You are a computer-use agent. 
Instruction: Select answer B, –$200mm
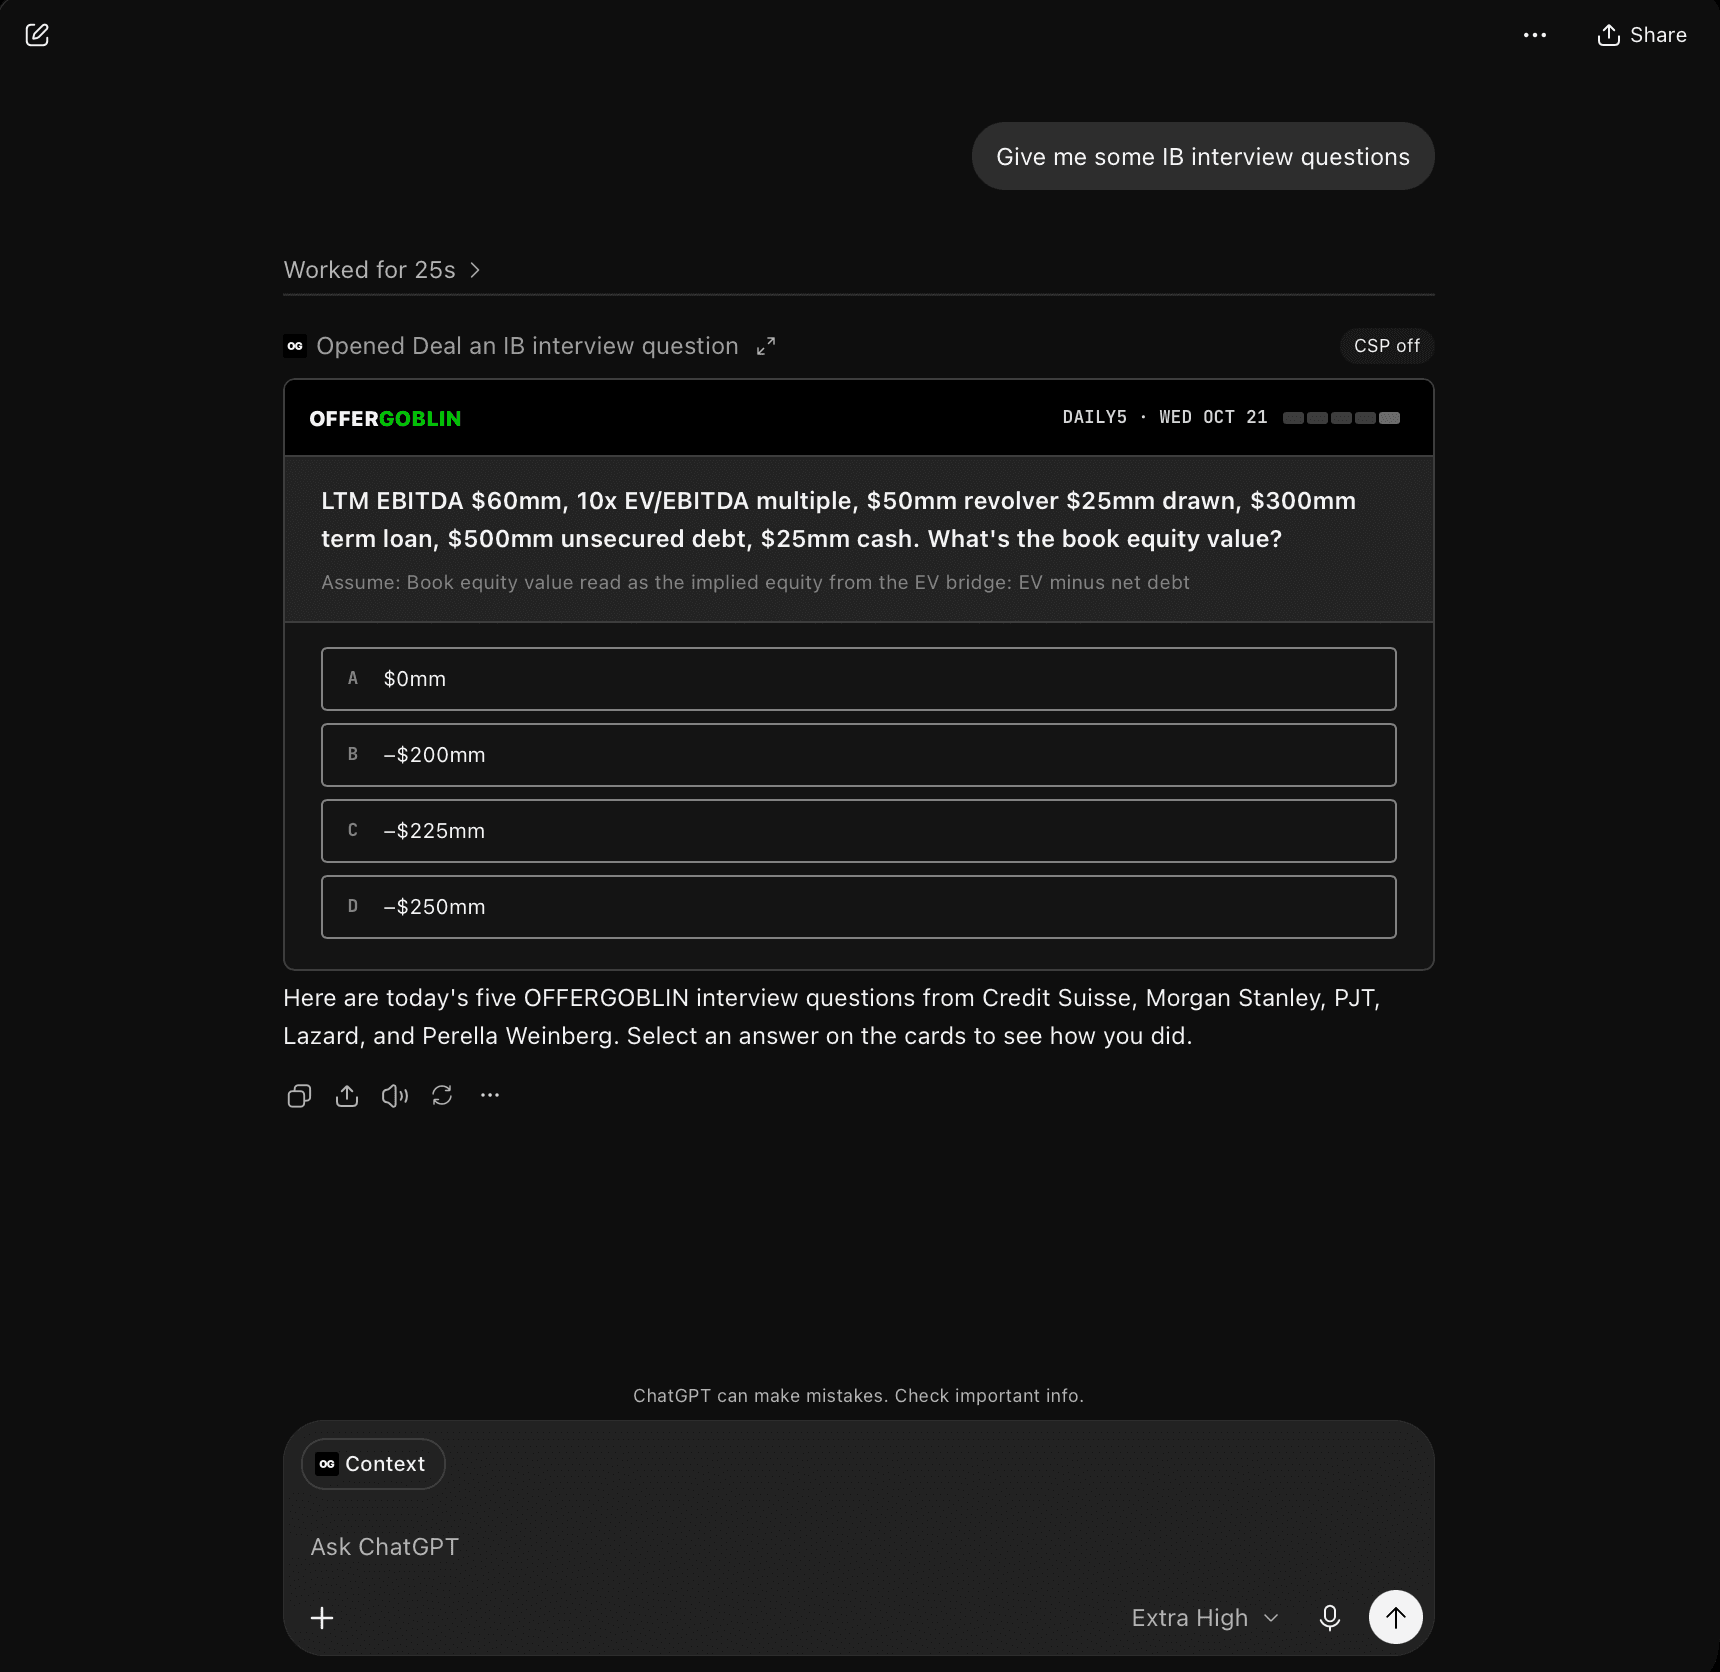(858, 755)
